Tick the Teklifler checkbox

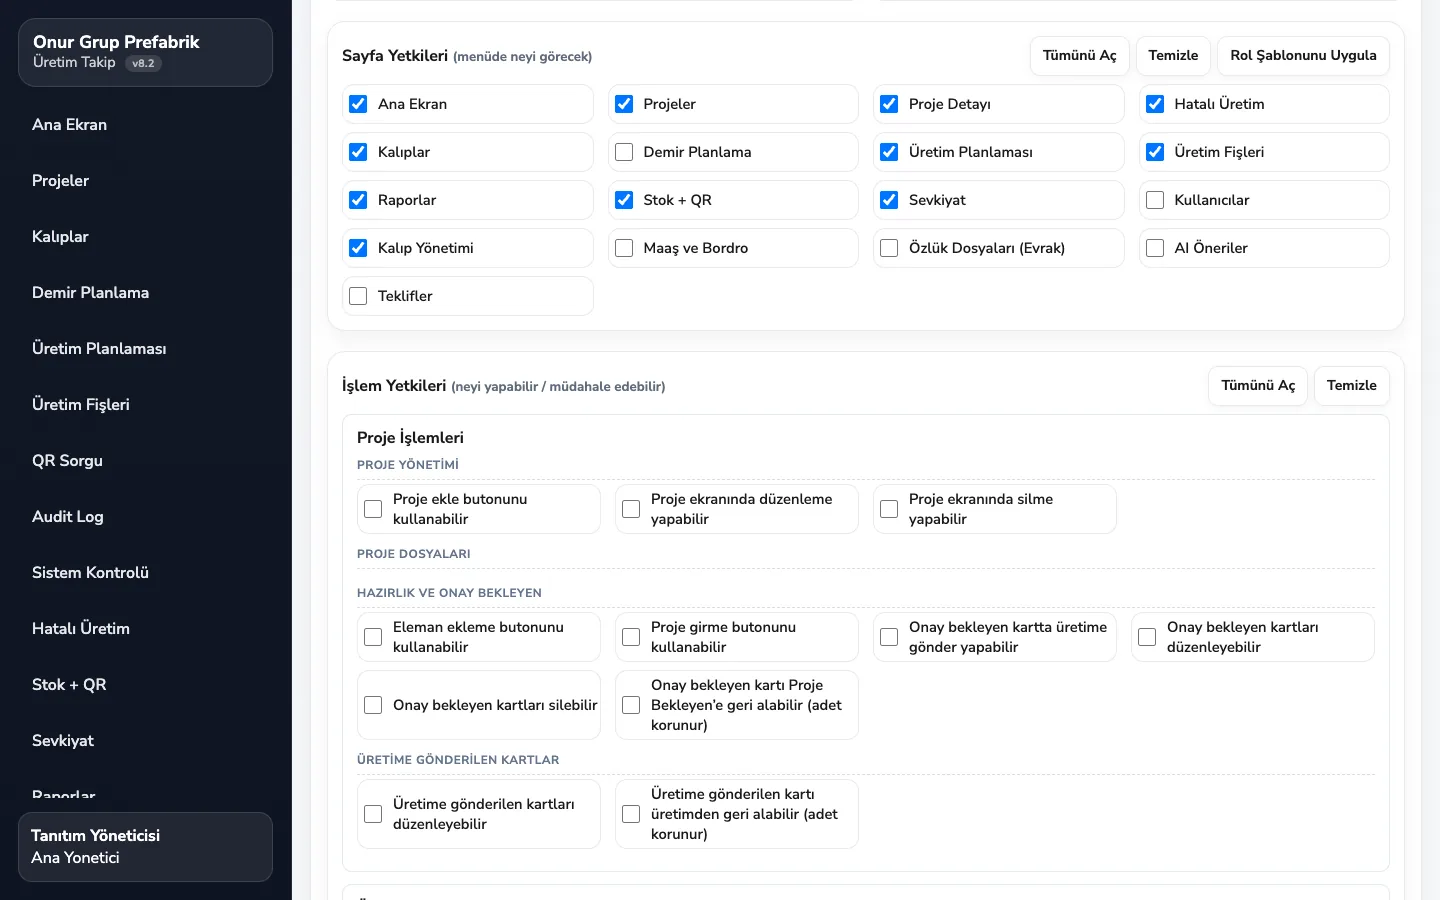point(358,296)
